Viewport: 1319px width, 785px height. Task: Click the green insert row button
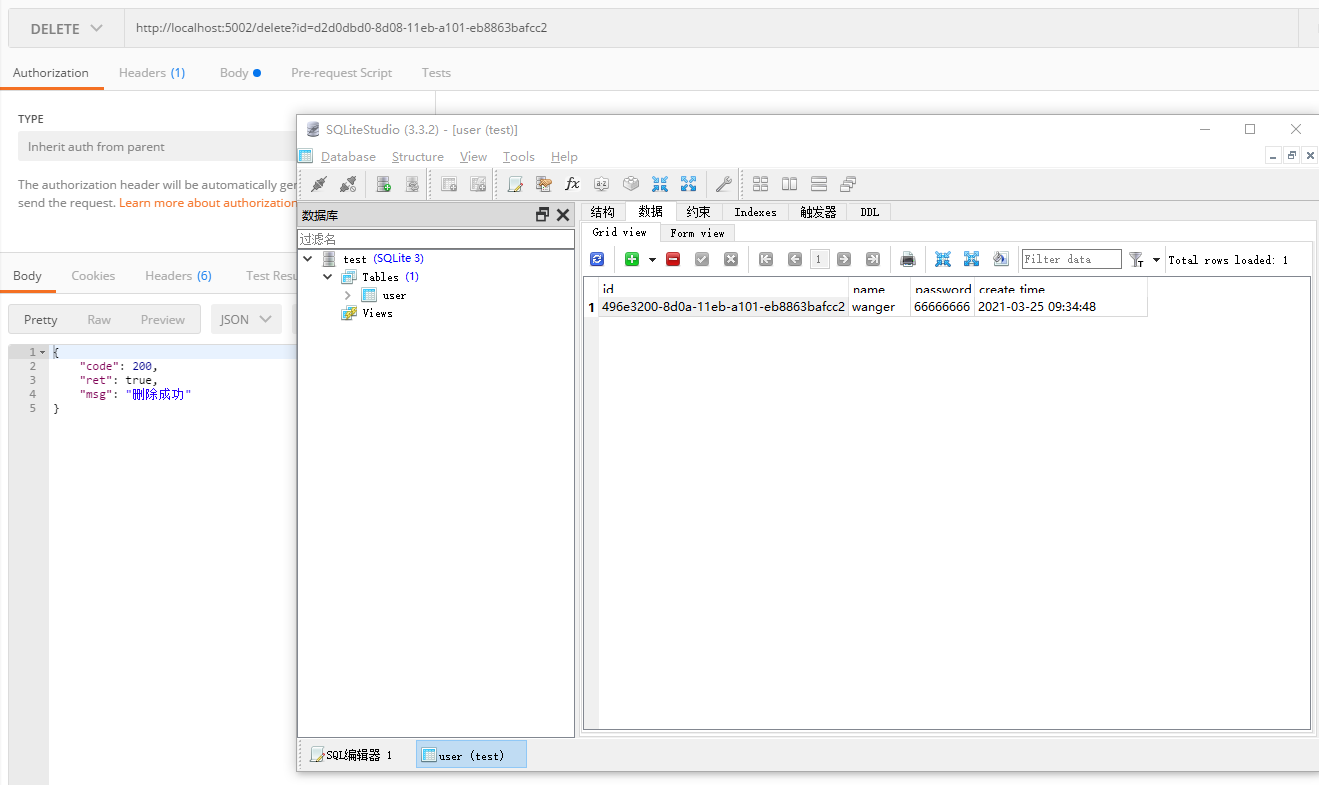[x=632, y=259]
